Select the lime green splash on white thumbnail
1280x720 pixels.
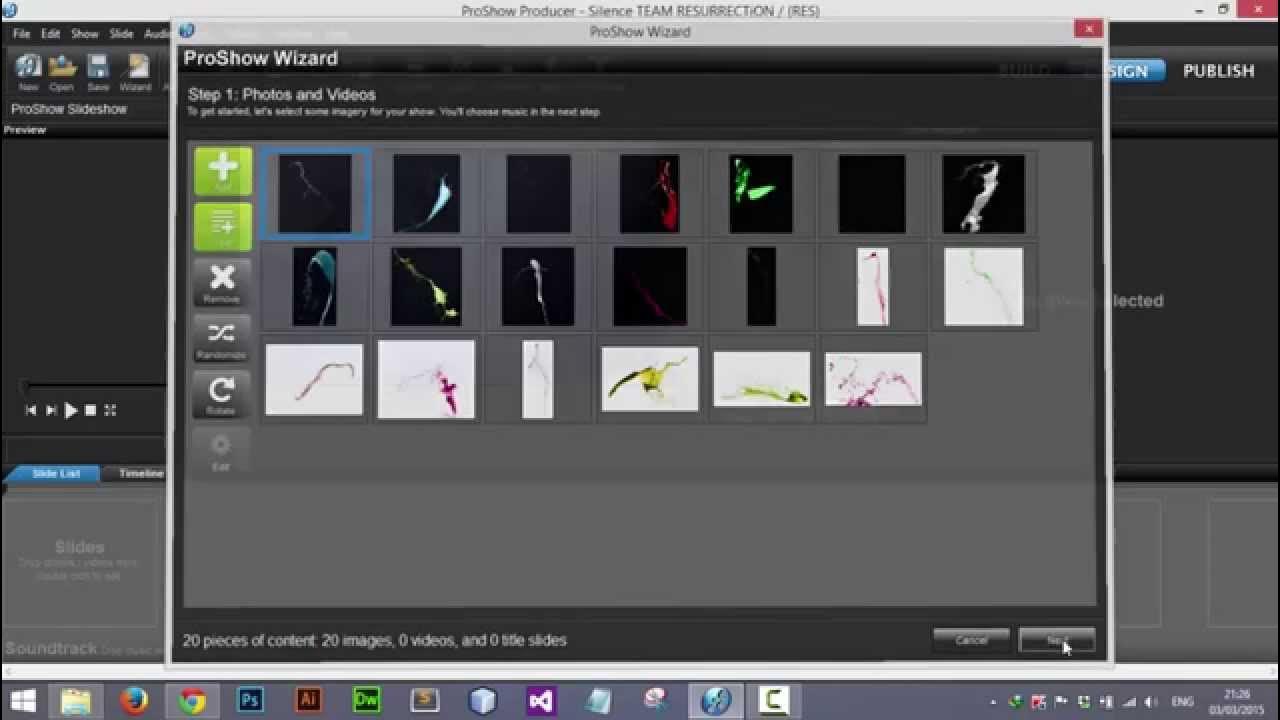pyautogui.click(x=761, y=379)
